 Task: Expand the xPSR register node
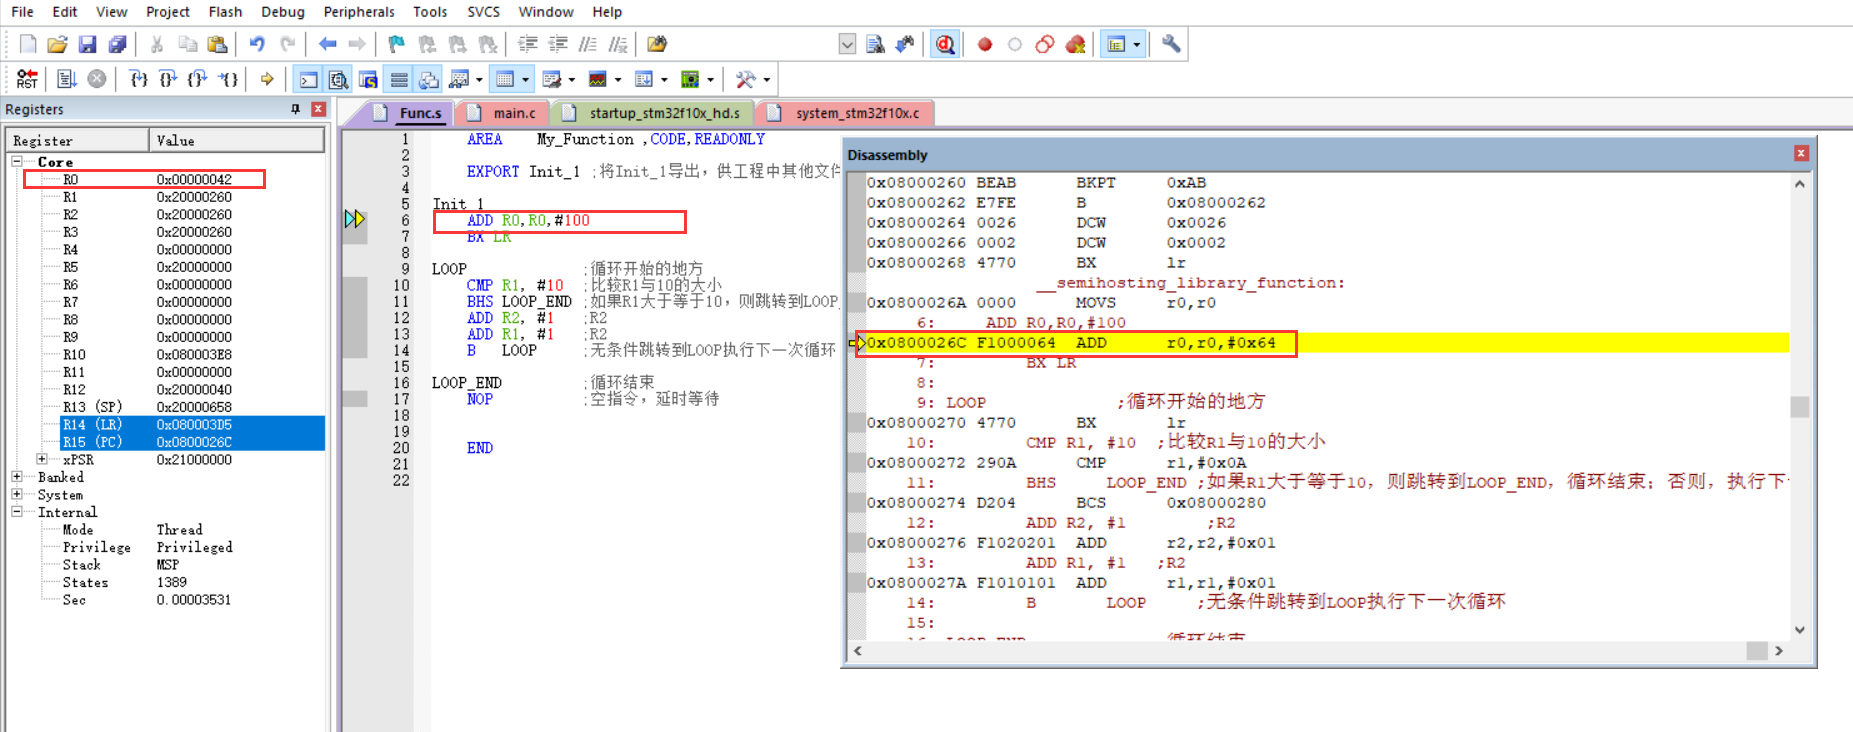42,459
